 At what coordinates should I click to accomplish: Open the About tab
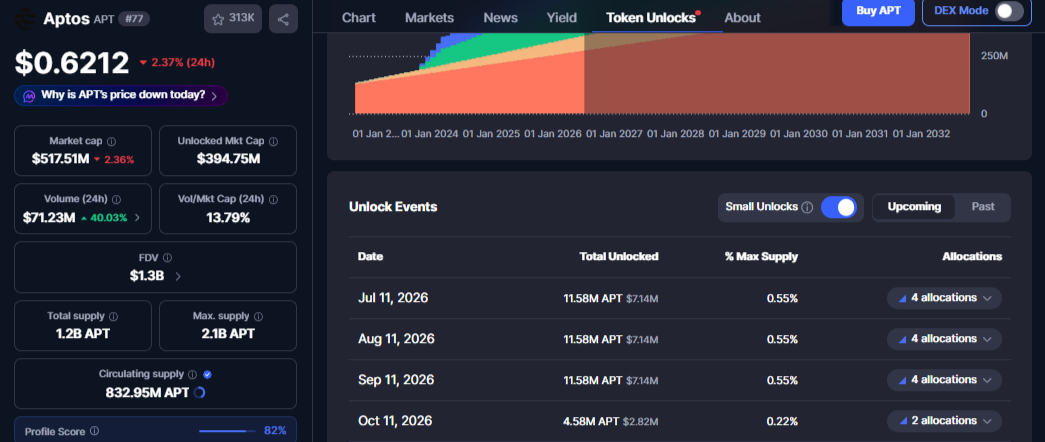pyautogui.click(x=742, y=18)
